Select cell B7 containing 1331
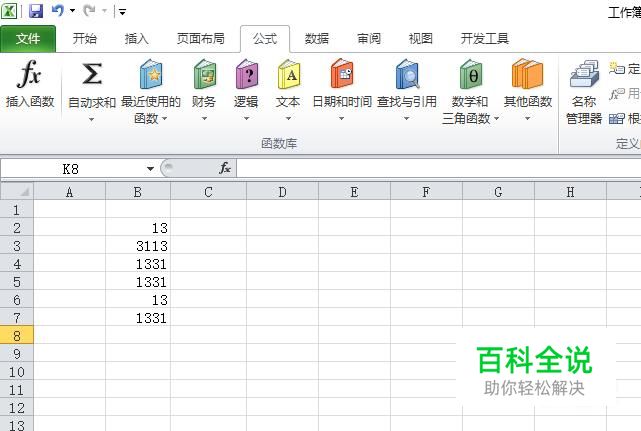This screenshot has width=641, height=431. [x=138, y=318]
